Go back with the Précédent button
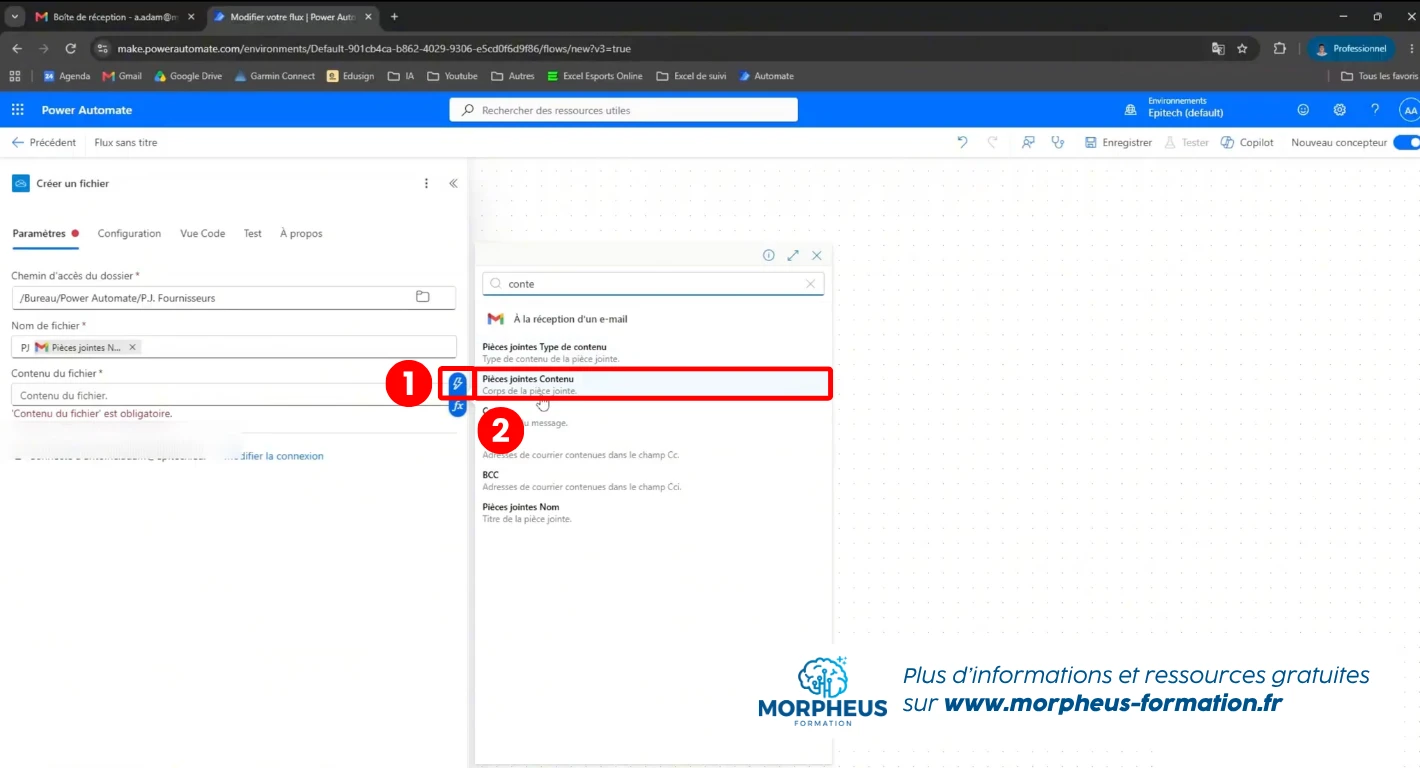Image resolution: width=1420 pixels, height=768 pixels. click(44, 143)
